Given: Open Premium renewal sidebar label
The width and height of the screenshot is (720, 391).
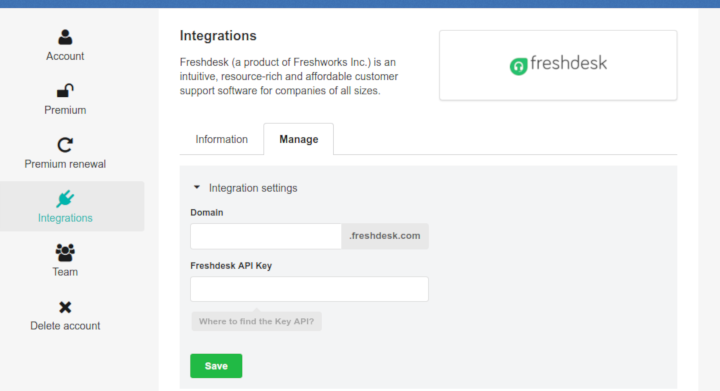Looking at the screenshot, I should click(65, 164).
